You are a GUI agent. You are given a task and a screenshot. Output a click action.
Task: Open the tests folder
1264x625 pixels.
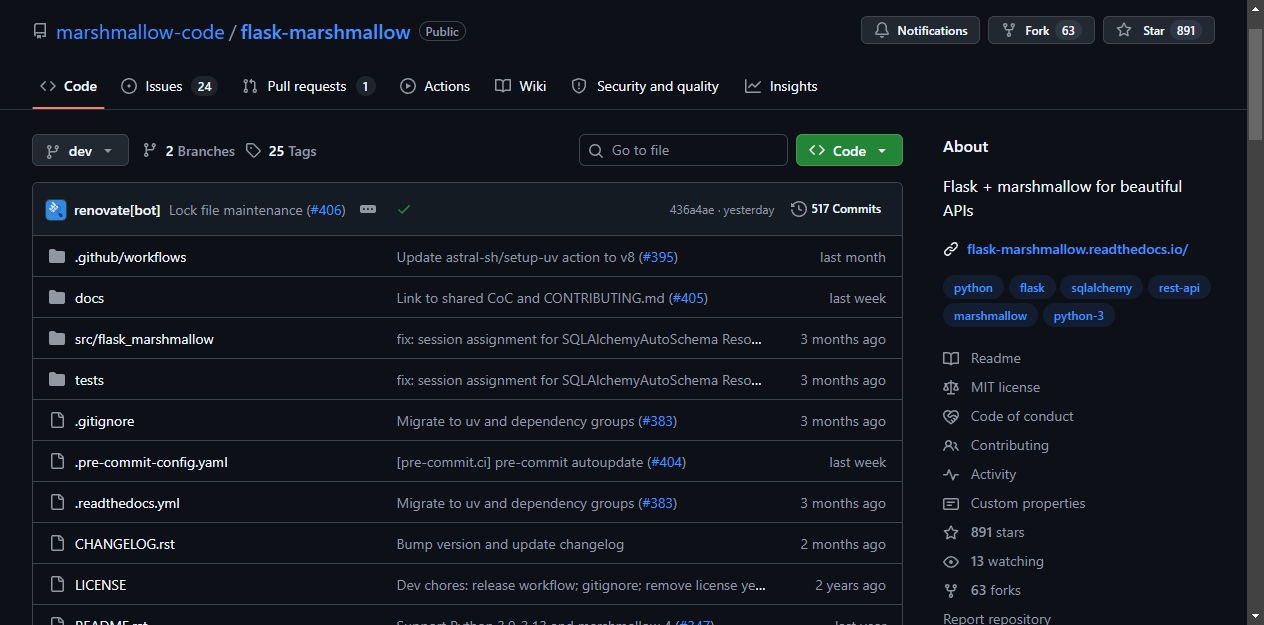(89, 380)
